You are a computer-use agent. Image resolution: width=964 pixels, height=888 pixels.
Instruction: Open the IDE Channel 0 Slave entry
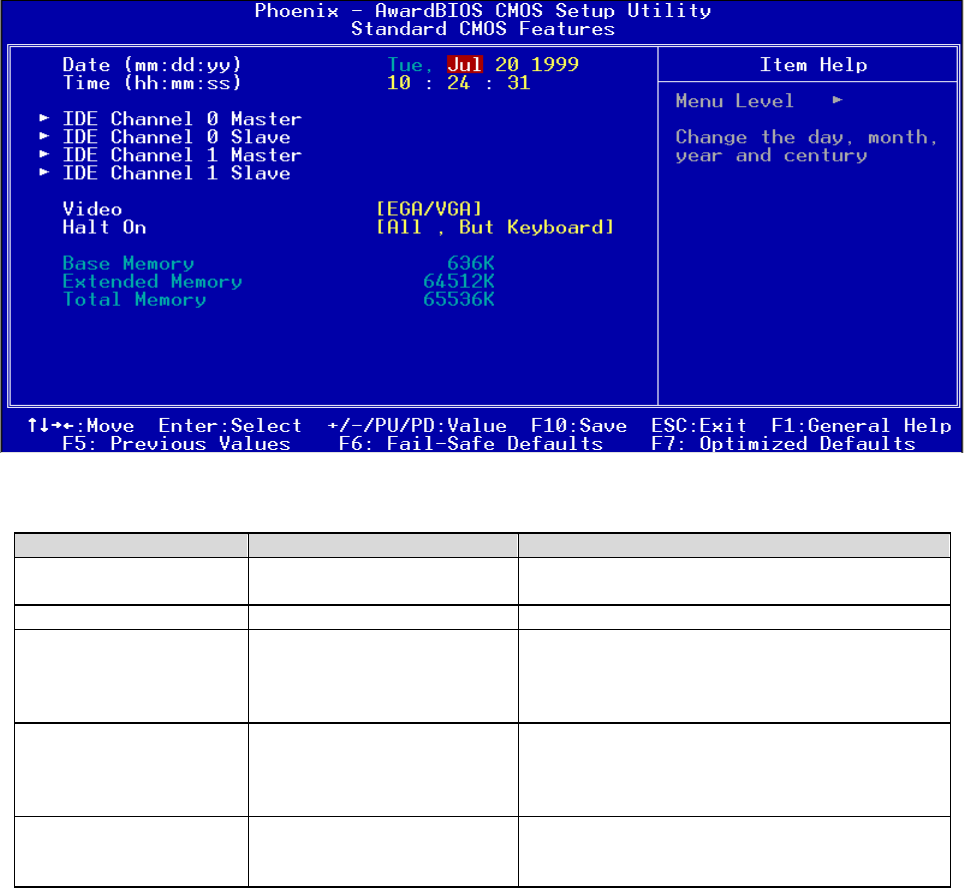point(176,137)
